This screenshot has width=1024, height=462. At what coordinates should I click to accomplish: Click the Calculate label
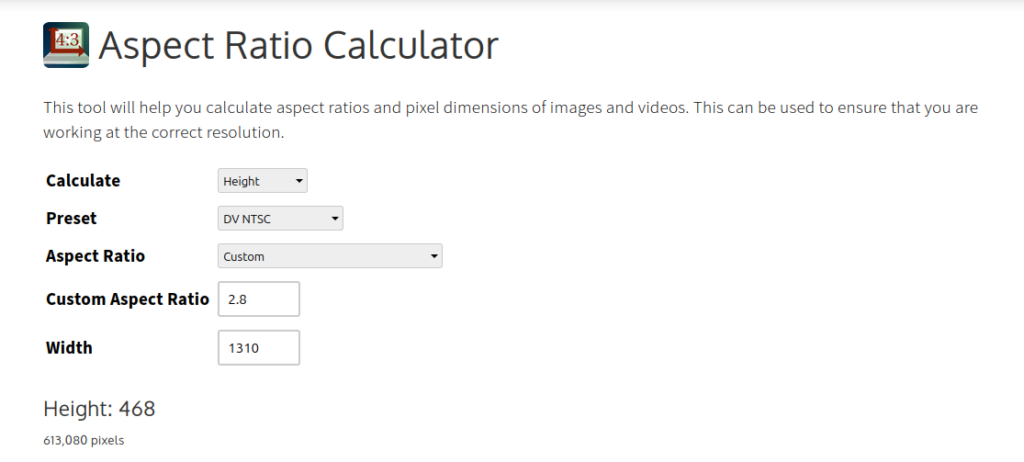click(83, 181)
